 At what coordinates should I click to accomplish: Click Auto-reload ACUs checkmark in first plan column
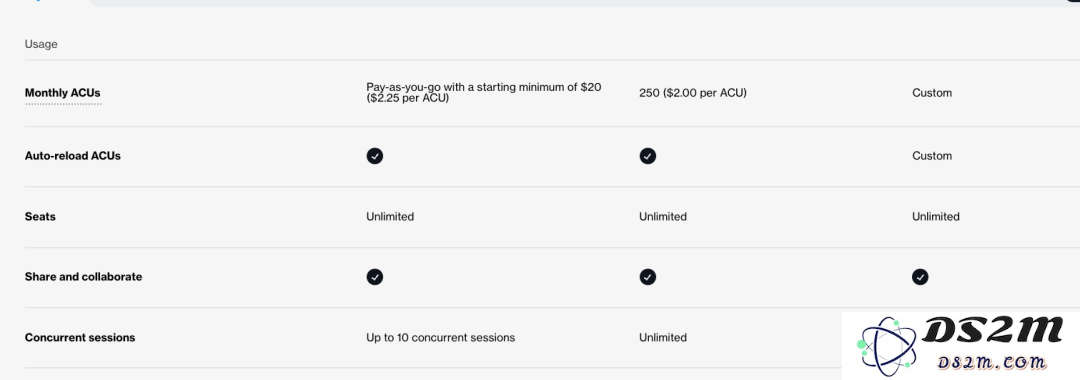coord(375,156)
